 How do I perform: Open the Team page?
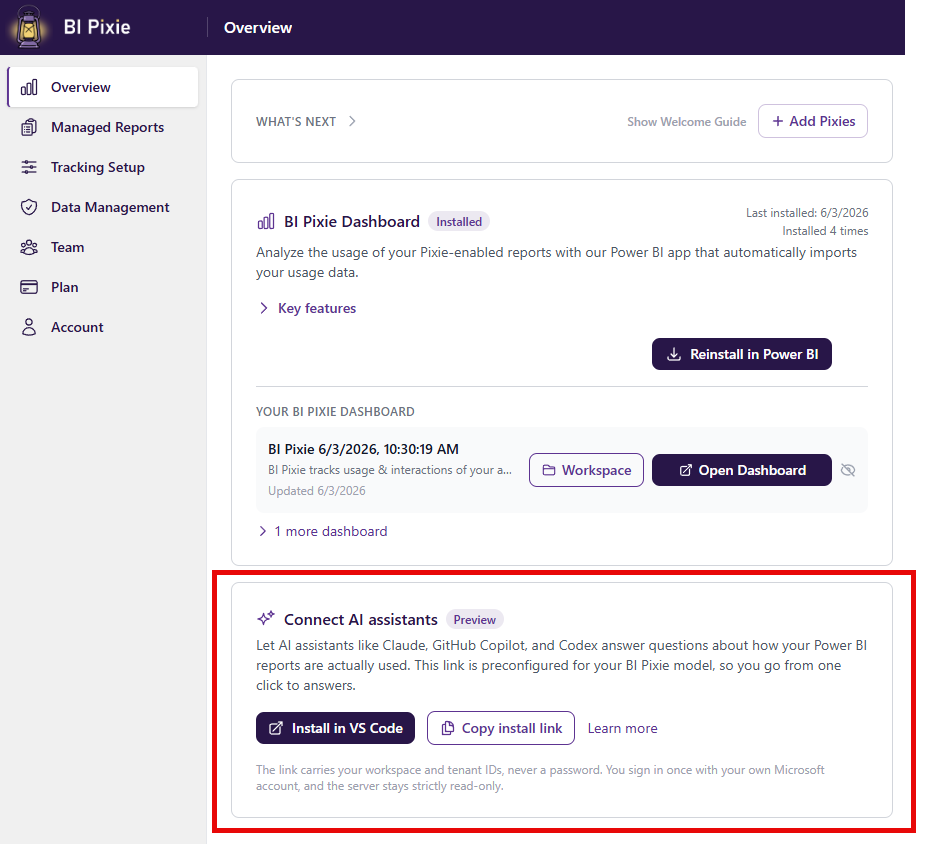click(103, 247)
